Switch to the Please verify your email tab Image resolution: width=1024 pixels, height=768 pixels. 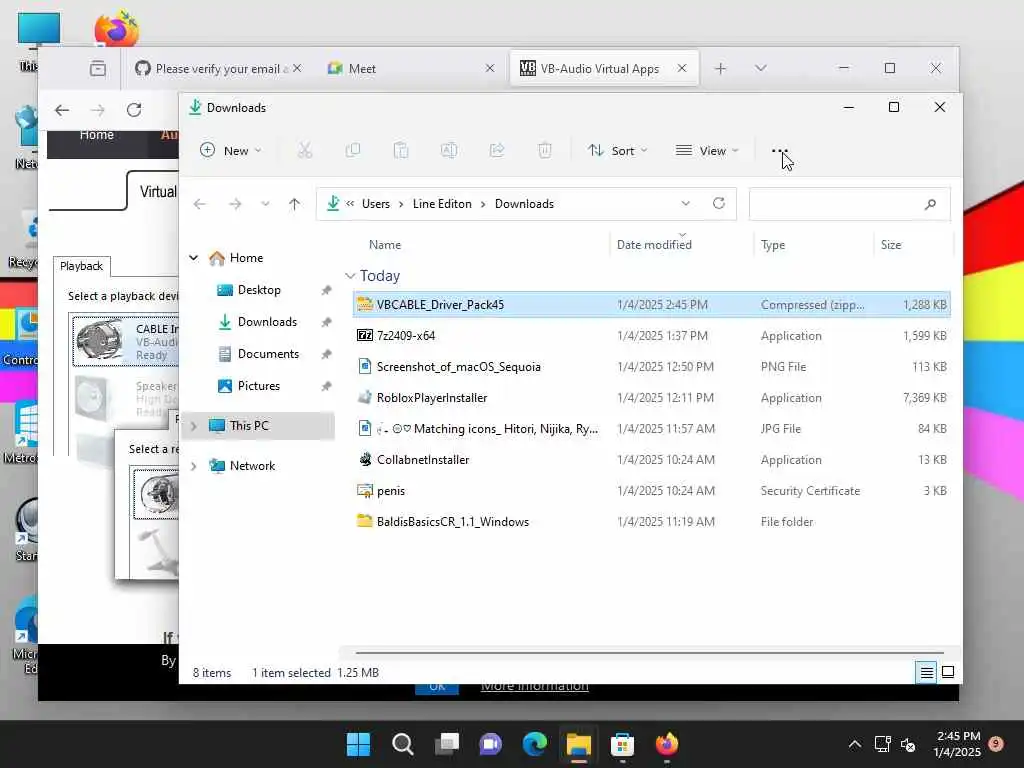[x=218, y=69]
